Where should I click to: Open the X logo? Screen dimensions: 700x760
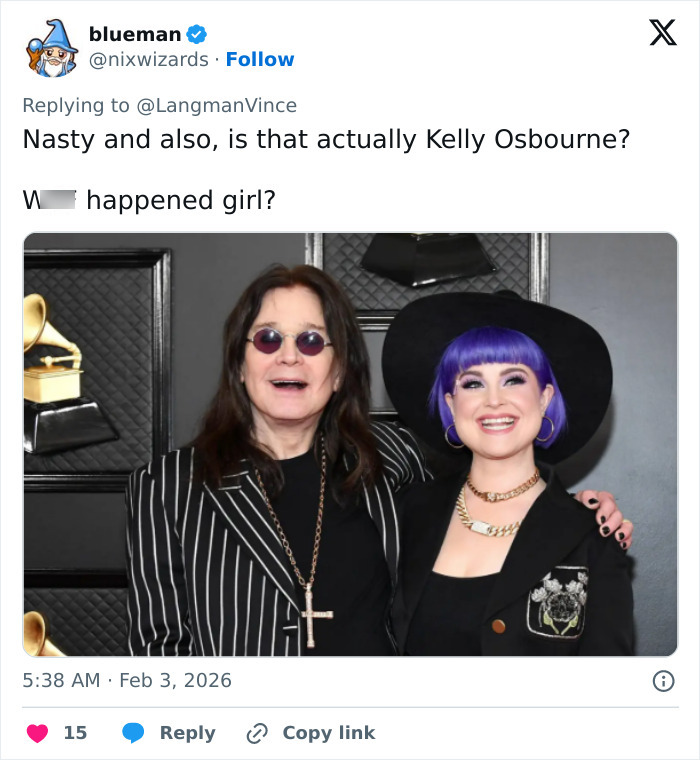pyautogui.click(x=662, y=35)
